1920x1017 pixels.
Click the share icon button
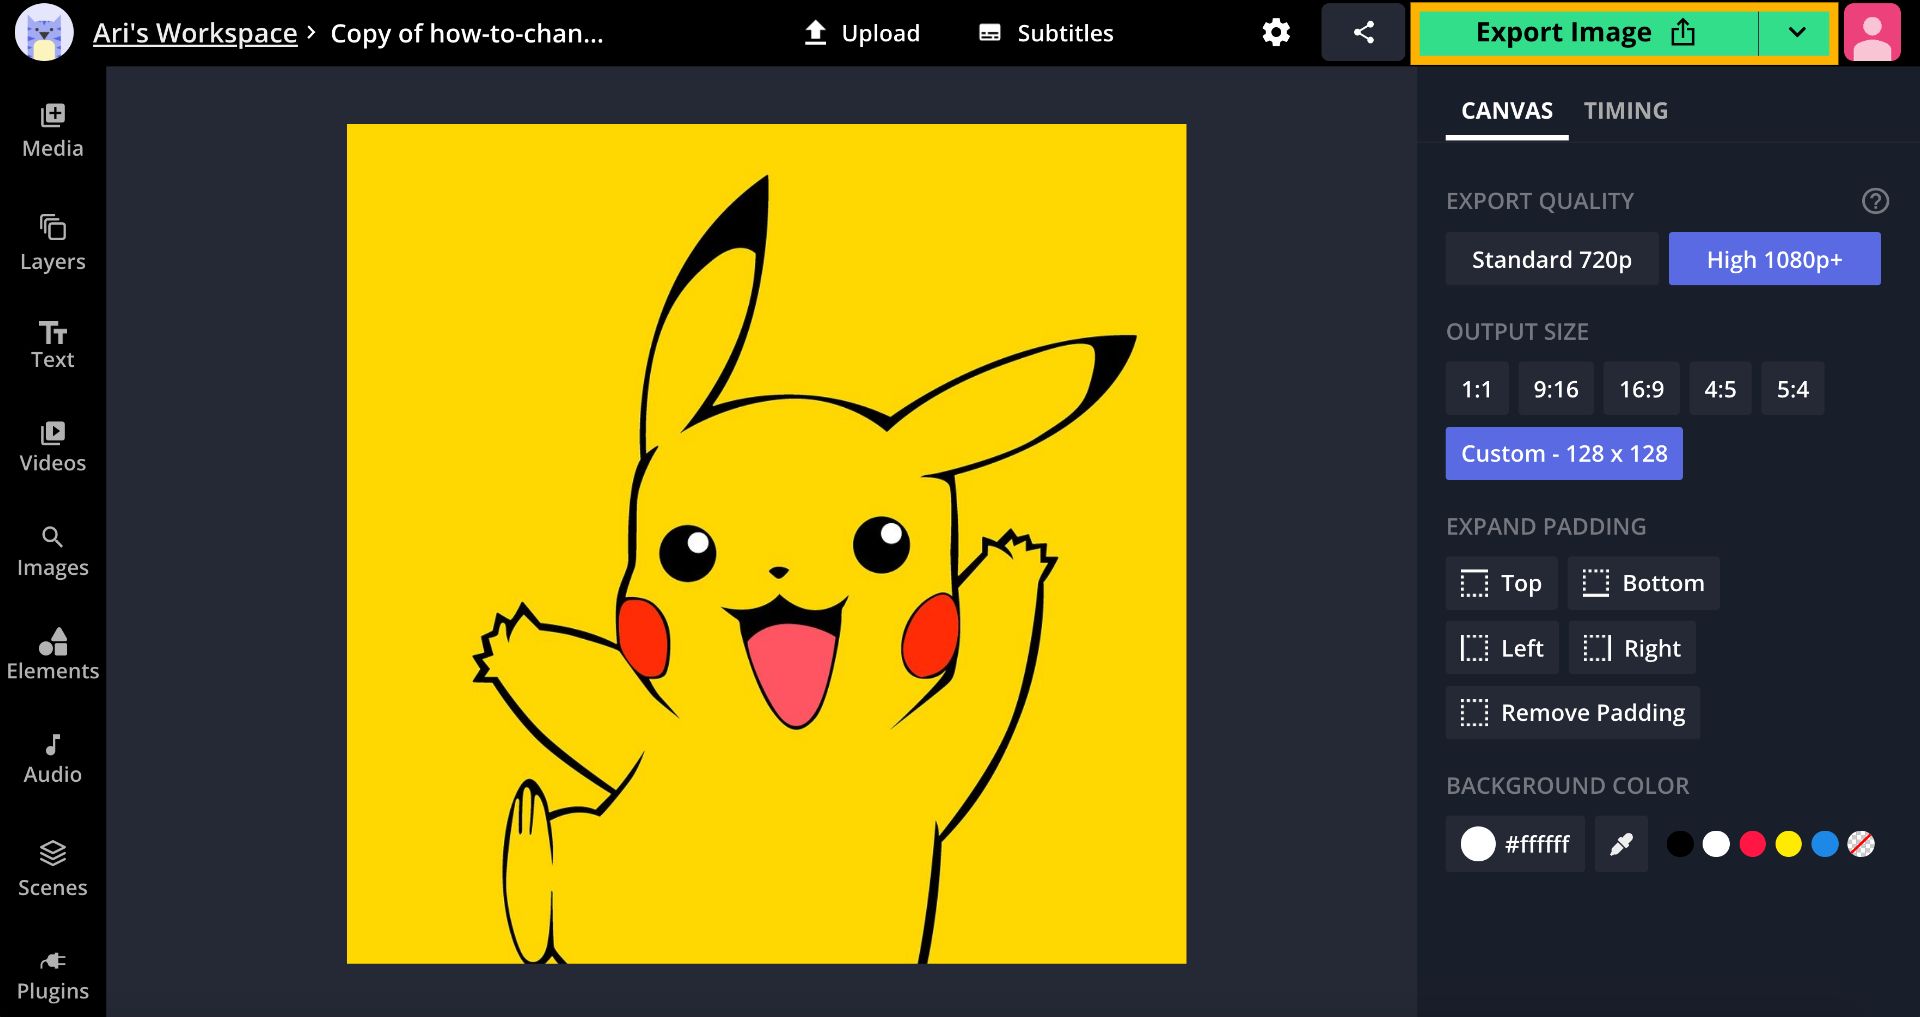pos(1363,33)
